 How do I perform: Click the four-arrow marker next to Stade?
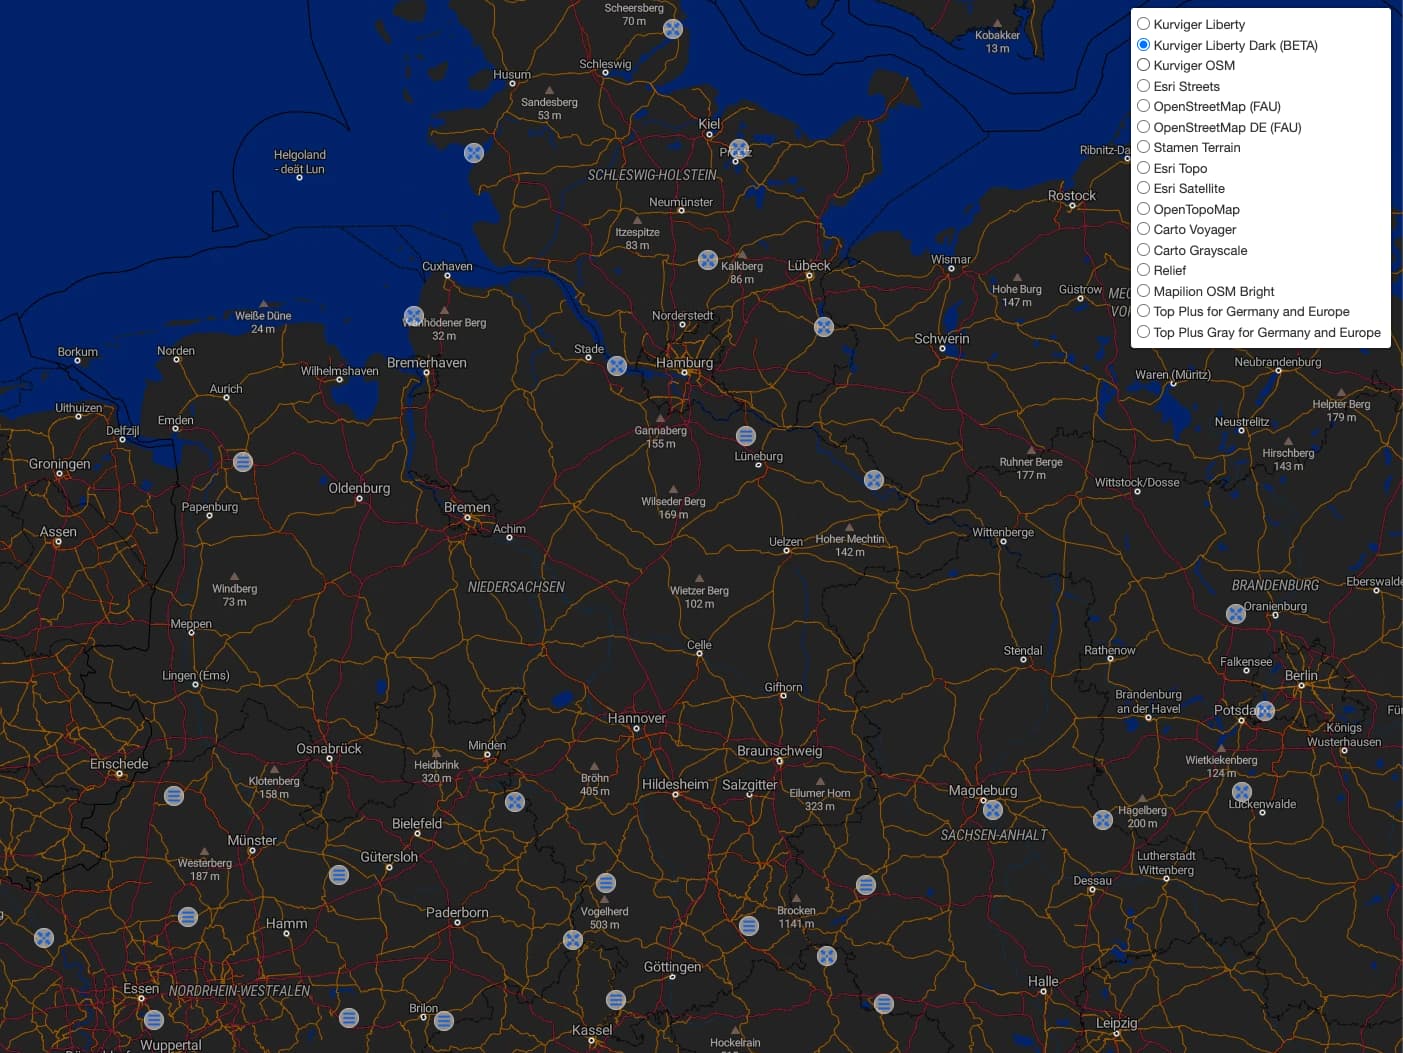pyautogui.click(x=617, y=366)
